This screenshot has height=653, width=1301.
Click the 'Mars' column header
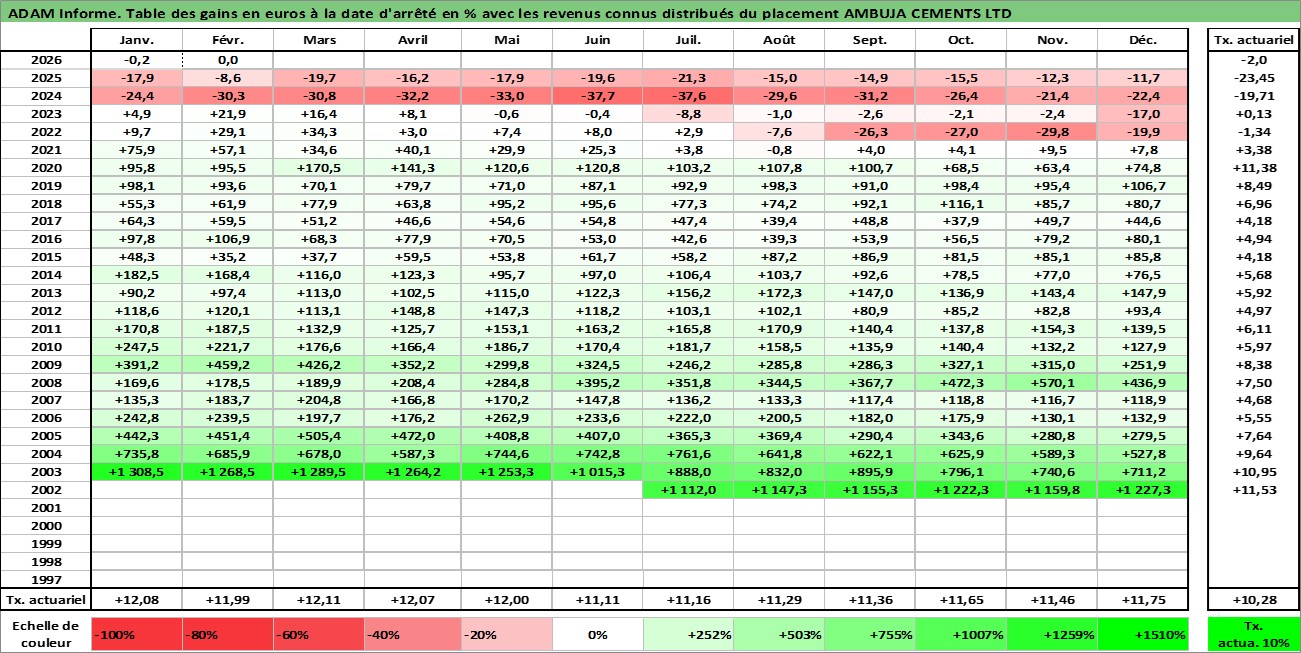[318, 40]
